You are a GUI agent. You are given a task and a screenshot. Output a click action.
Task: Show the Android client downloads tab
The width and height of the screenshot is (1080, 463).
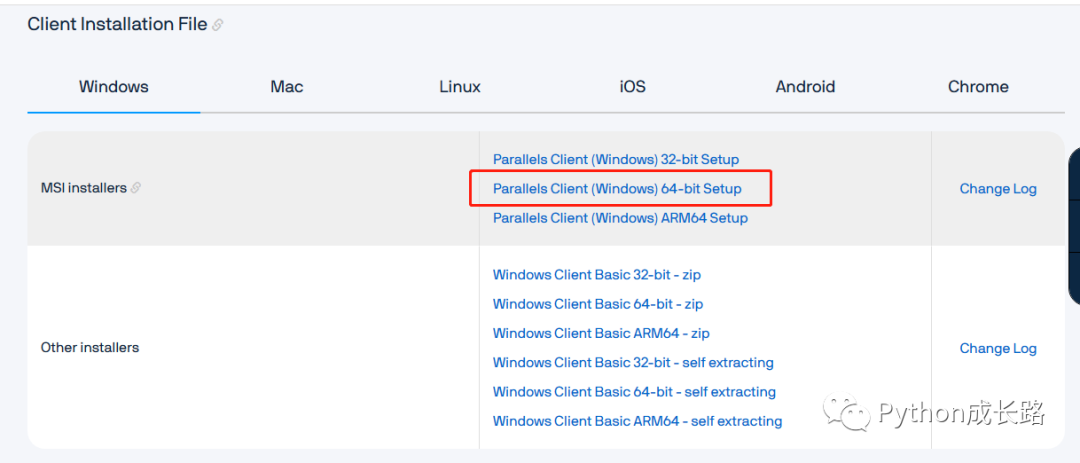(805, 87)
